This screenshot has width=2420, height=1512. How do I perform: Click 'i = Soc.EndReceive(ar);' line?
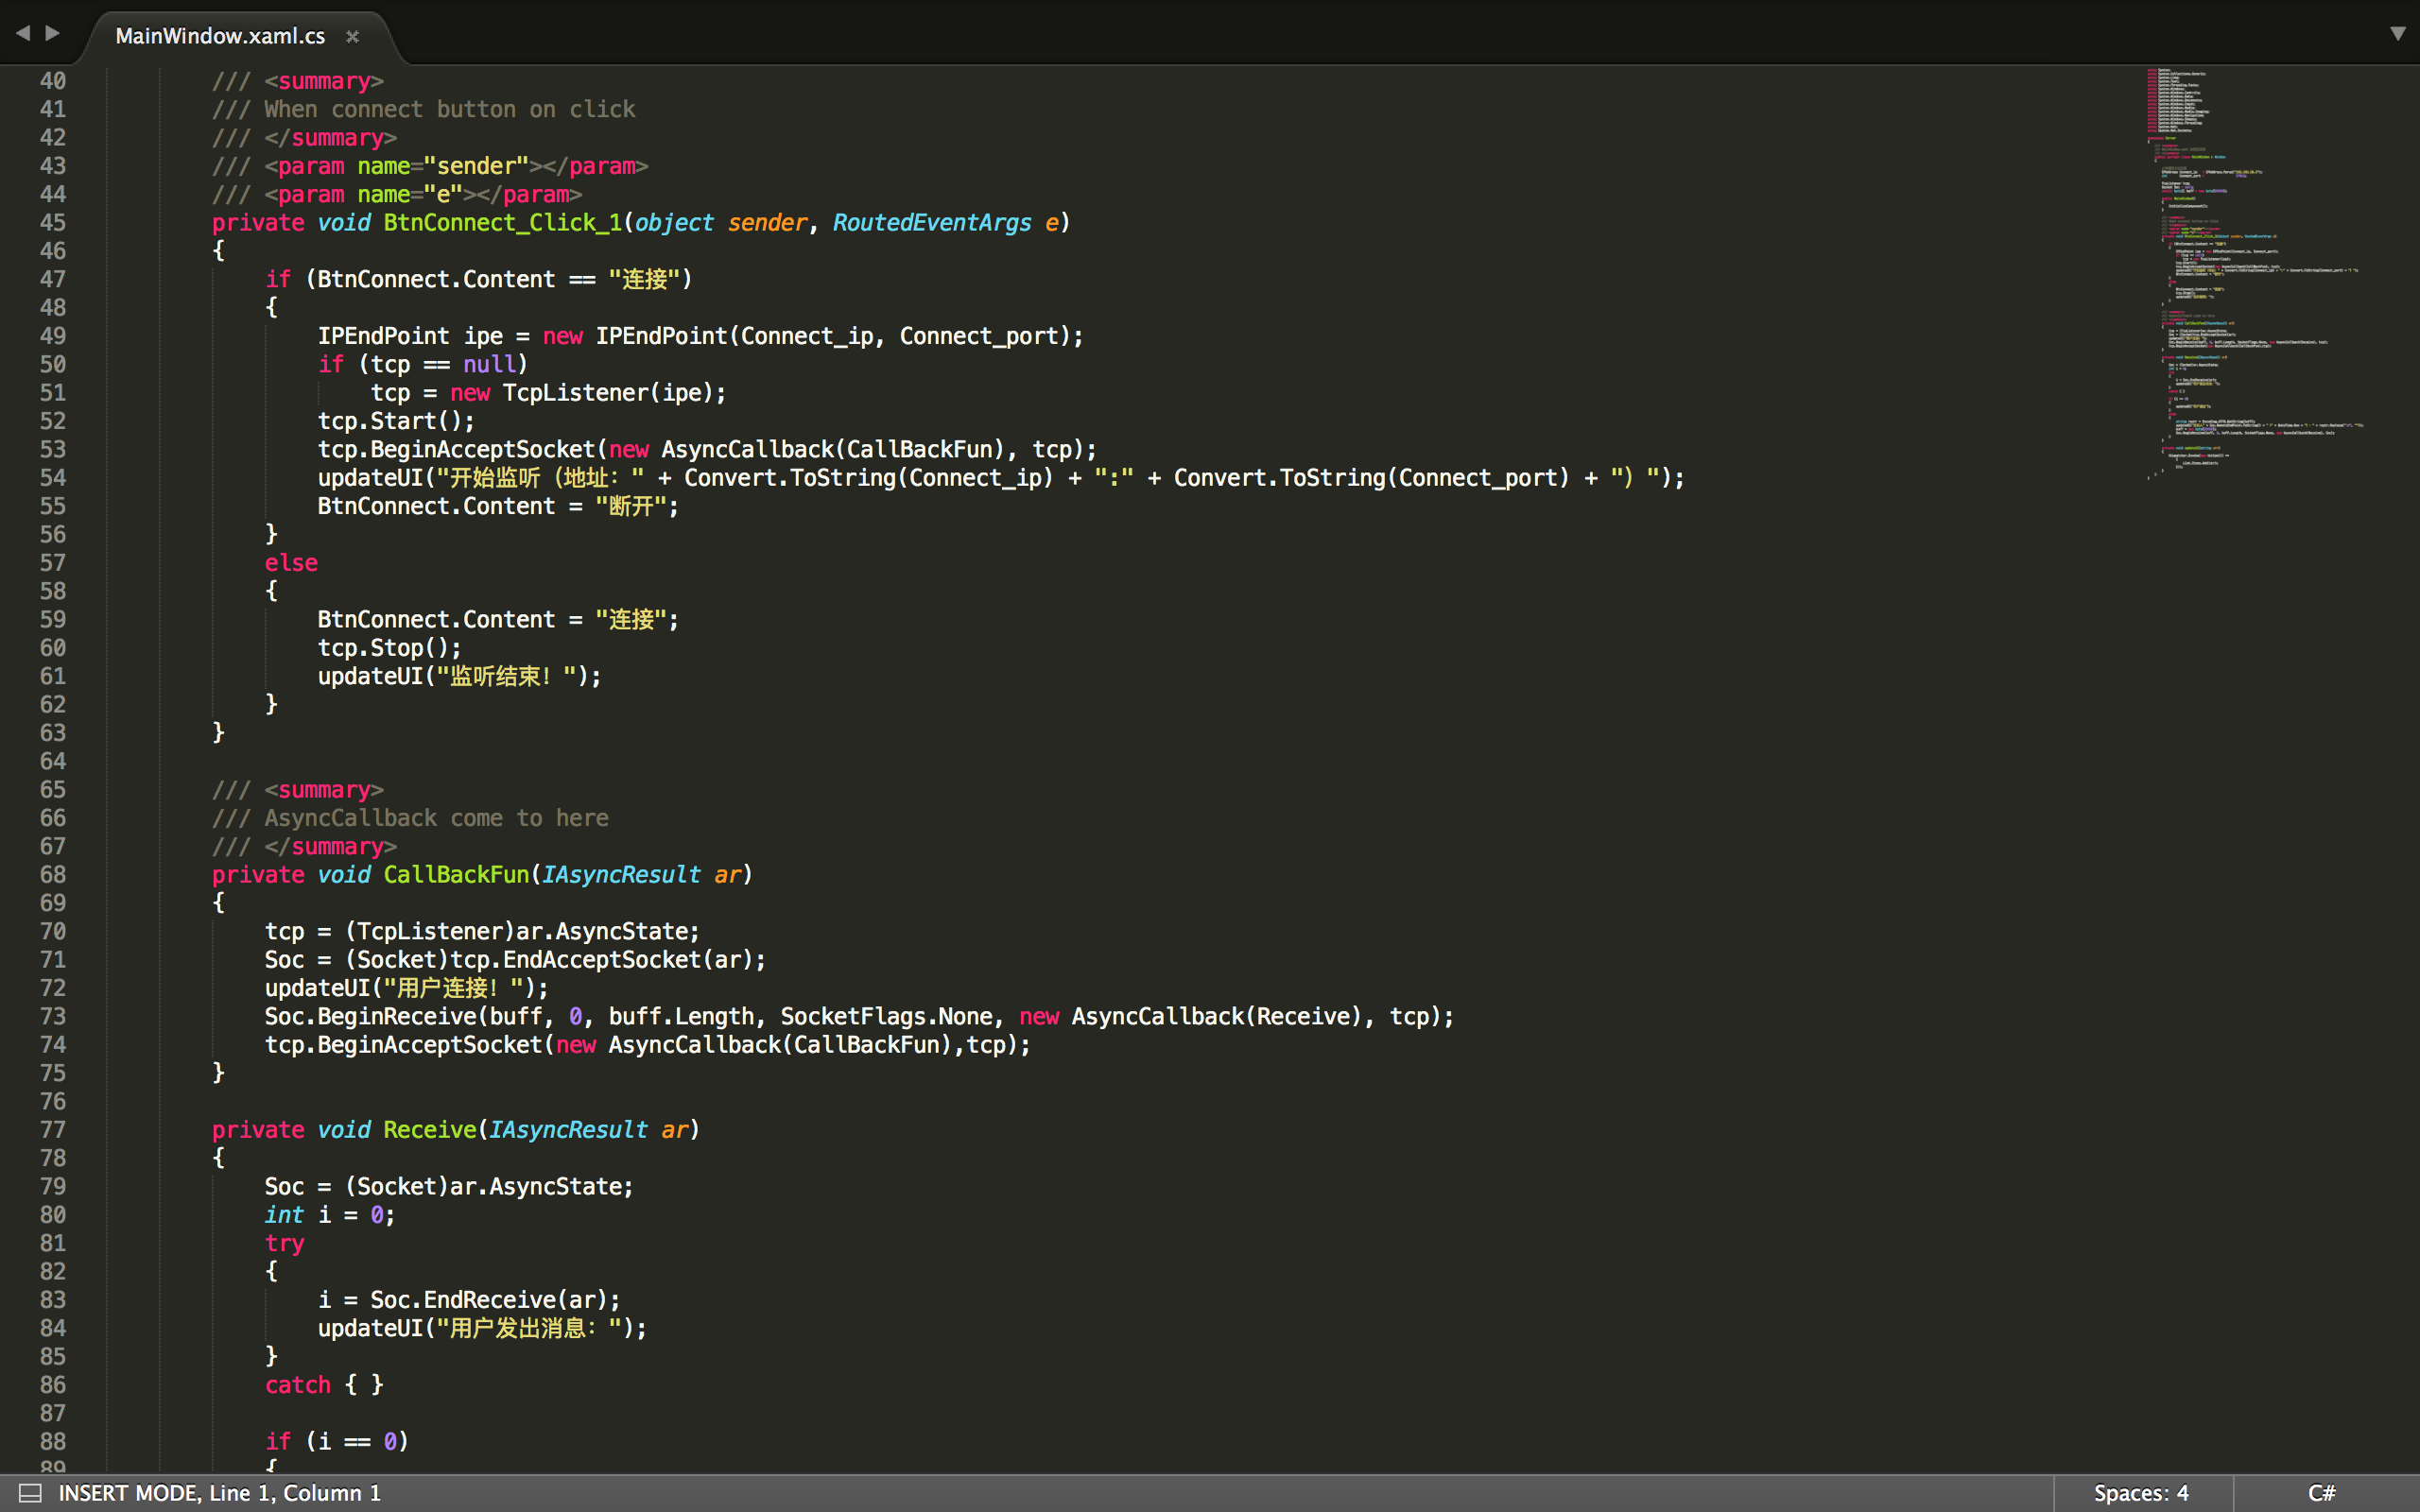(x=469, y=1300)
